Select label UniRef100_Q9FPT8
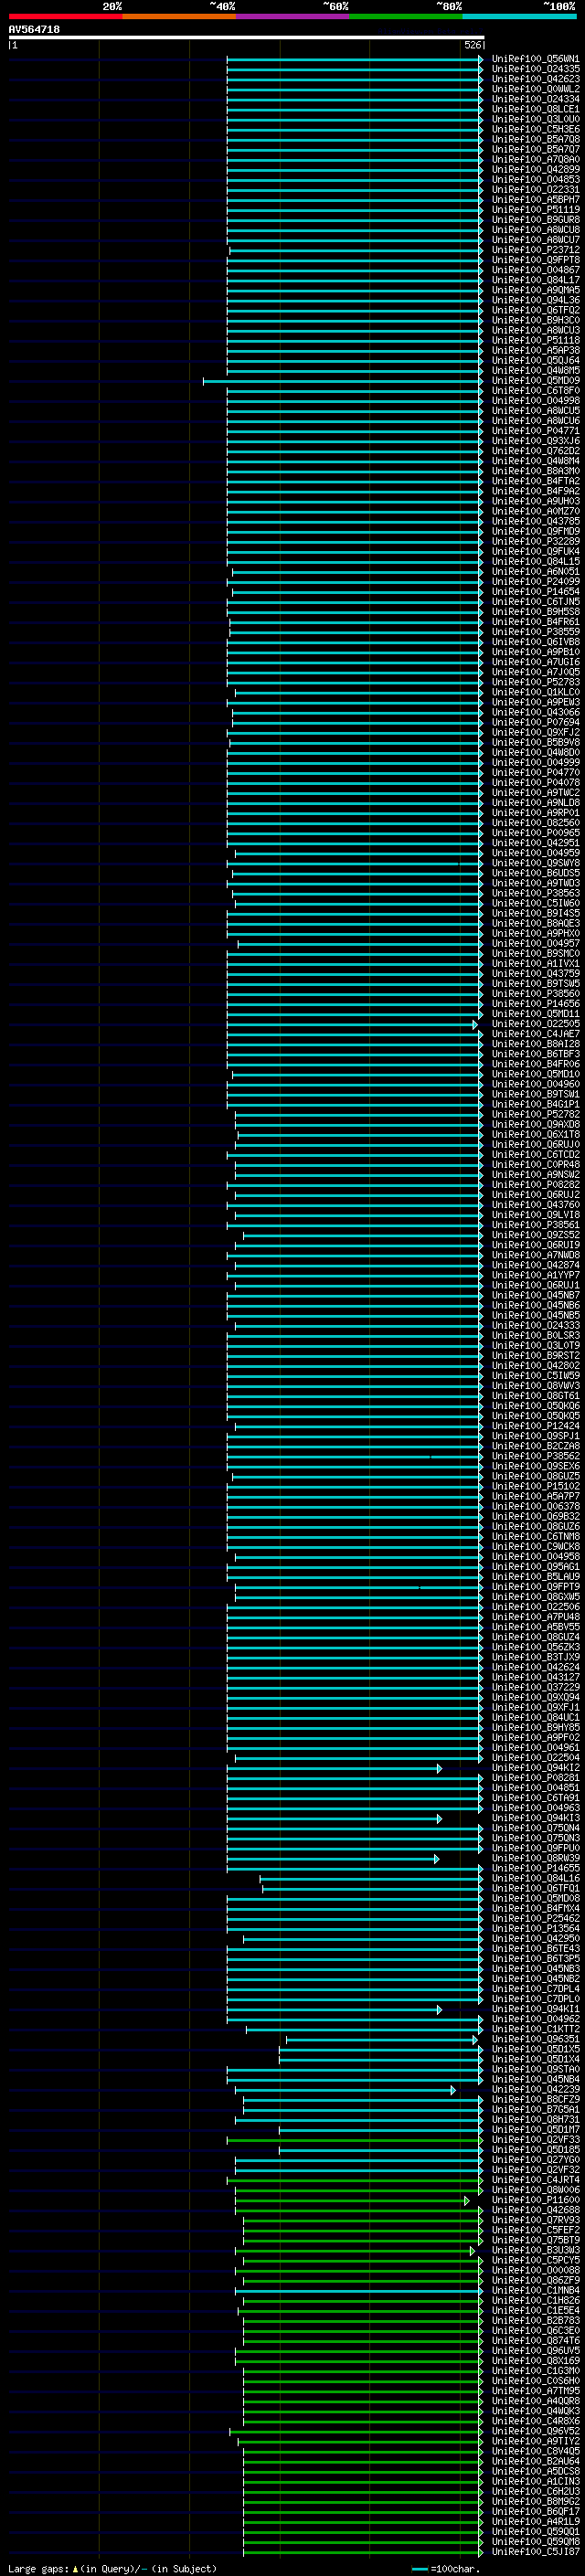Viewport: 585px width, 2576px height. point(535,260)
